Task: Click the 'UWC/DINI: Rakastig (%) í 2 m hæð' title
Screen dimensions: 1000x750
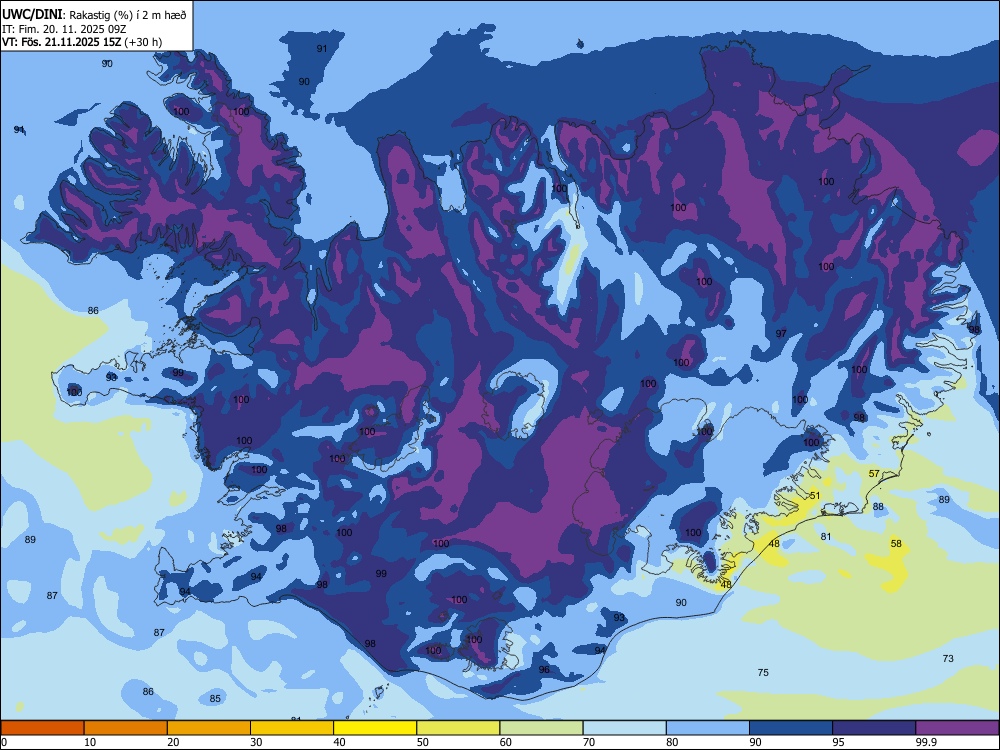Action: [x=94, y=15]
